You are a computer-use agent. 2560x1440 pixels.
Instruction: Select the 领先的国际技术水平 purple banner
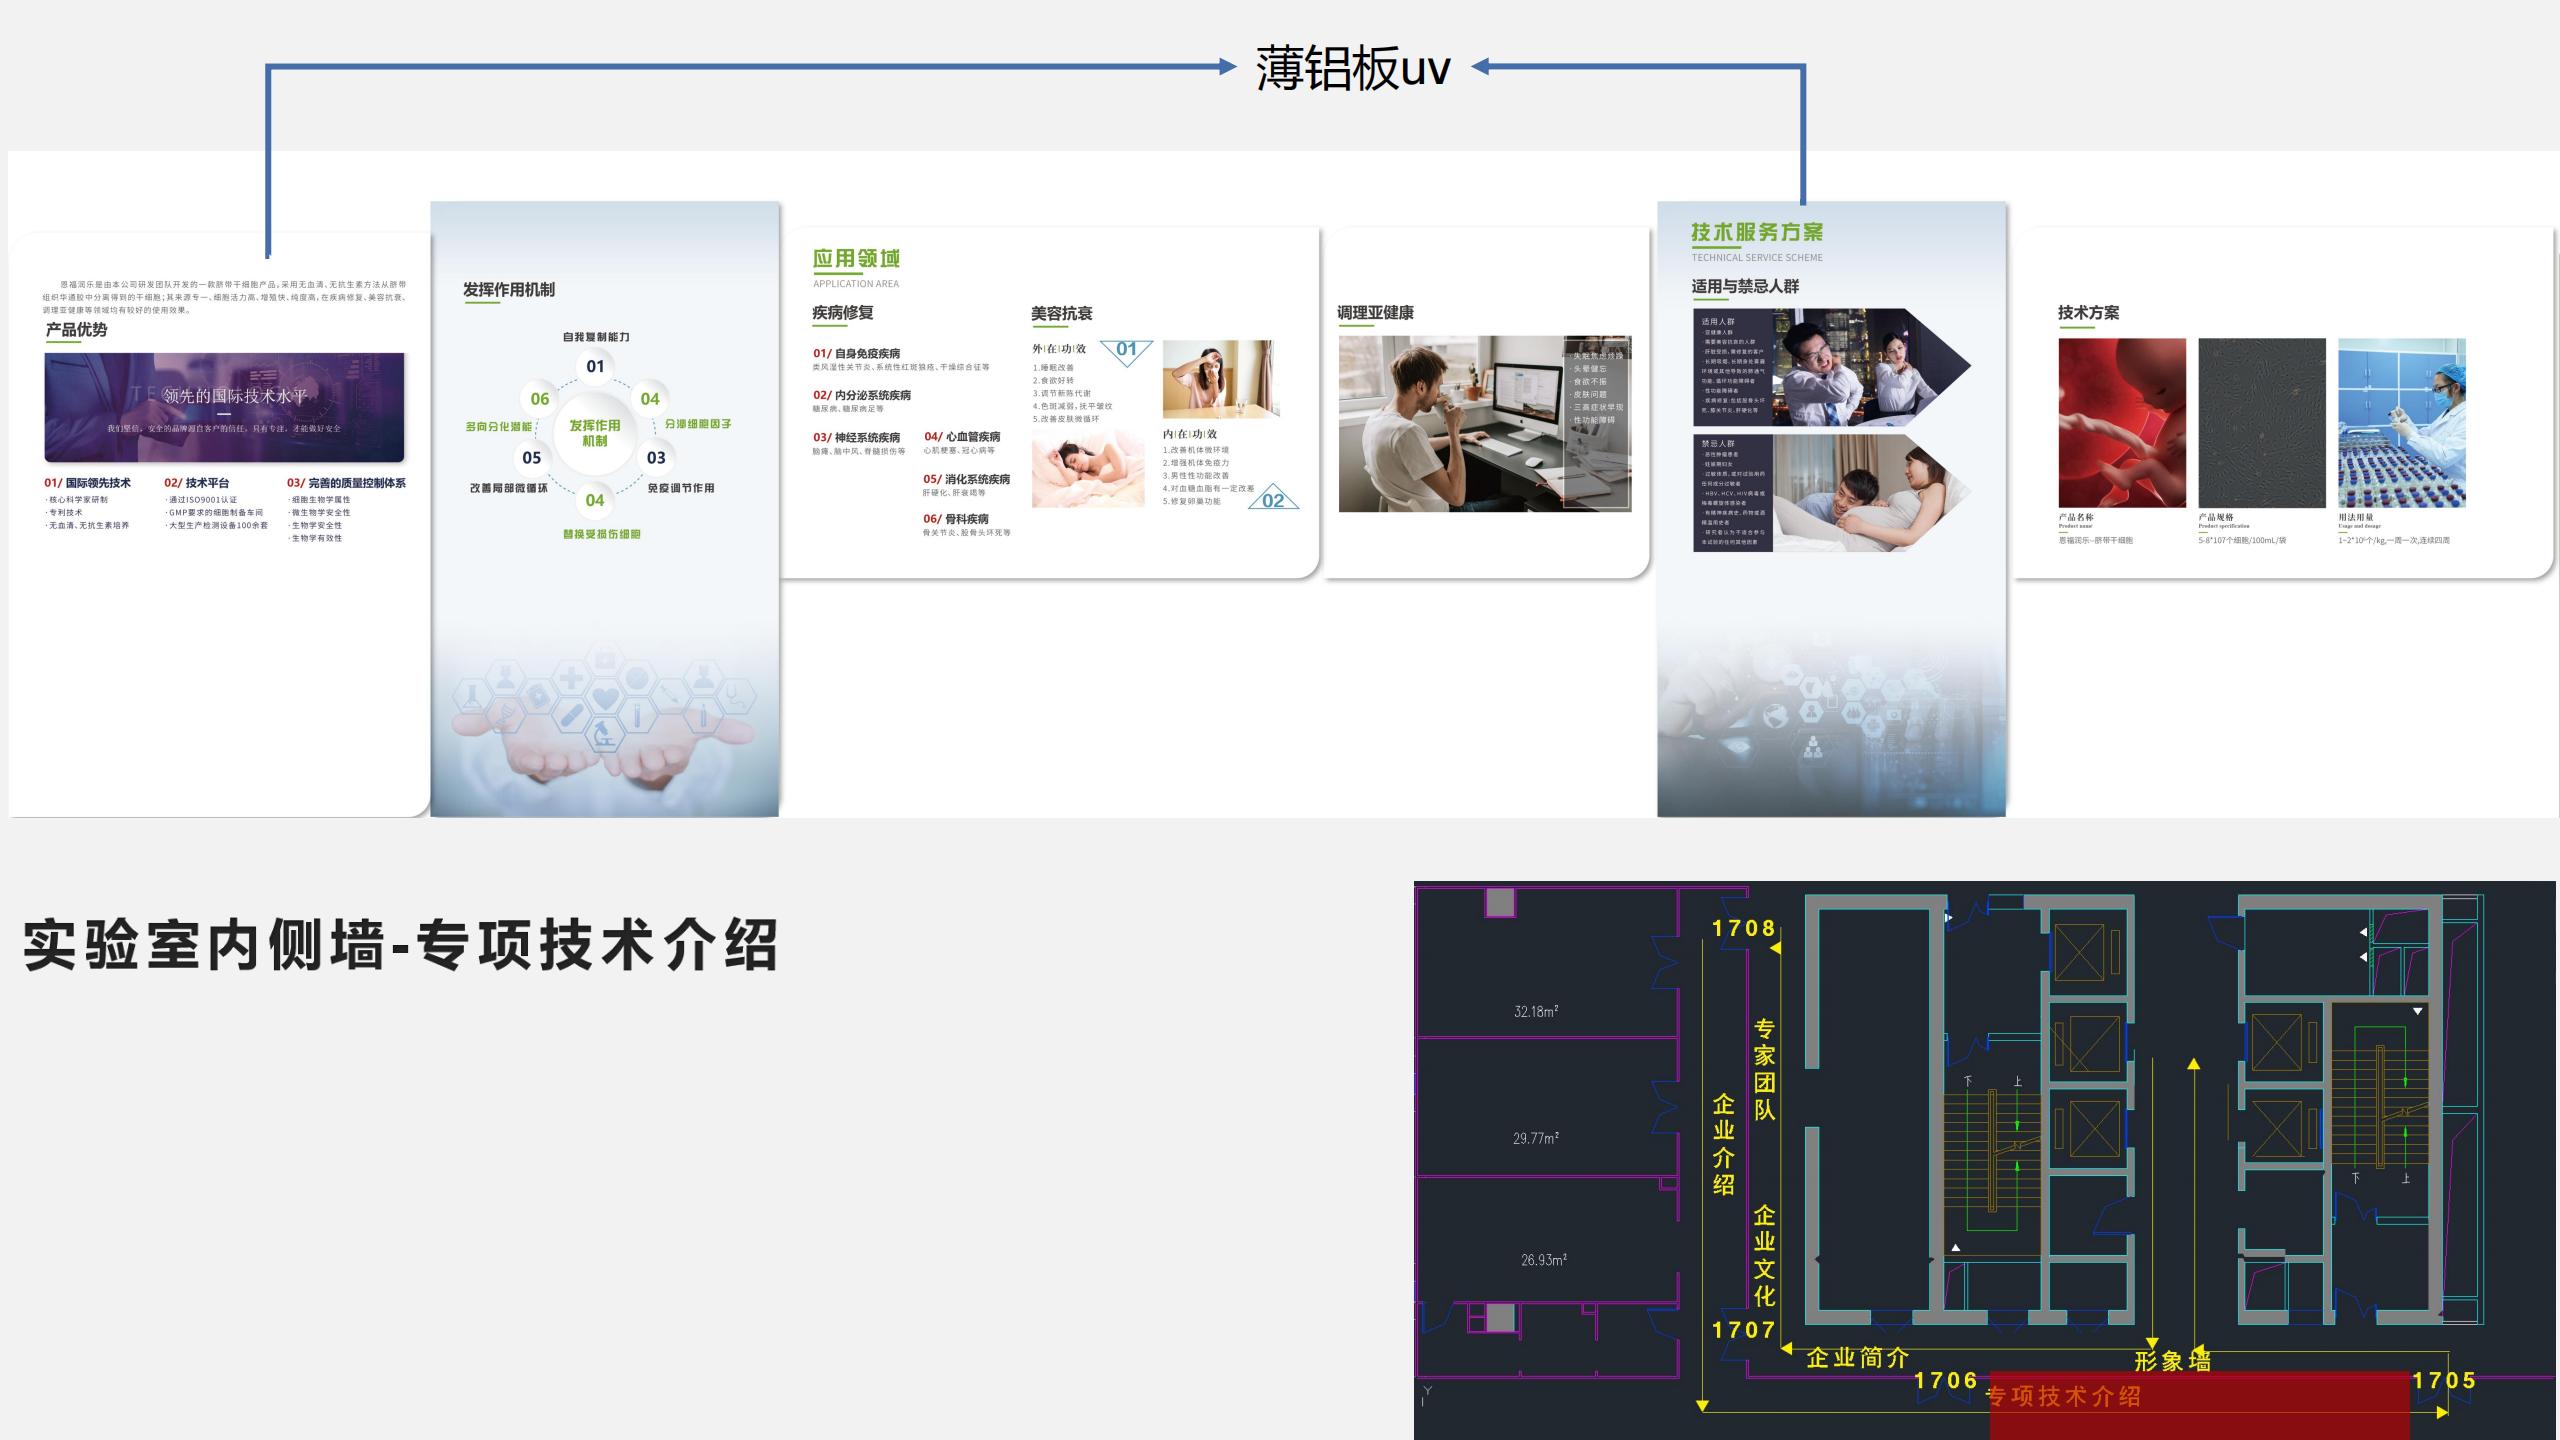point(224,407)
